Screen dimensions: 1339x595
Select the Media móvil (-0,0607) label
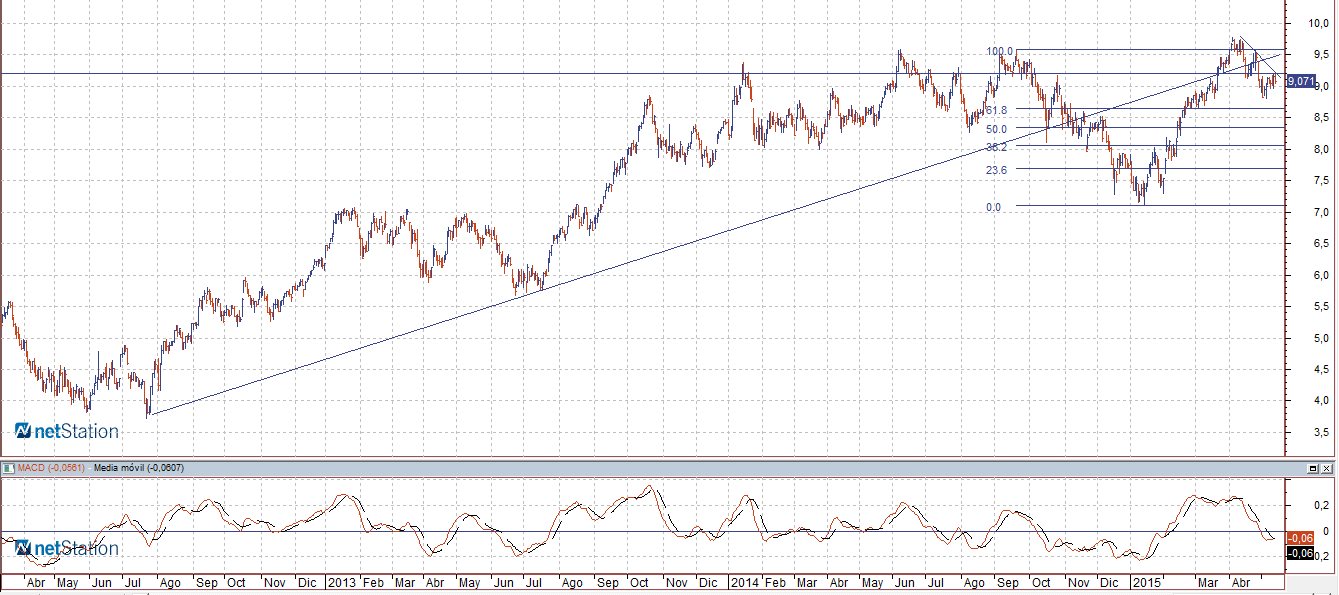pyautogui.click(x=132, y=468)
